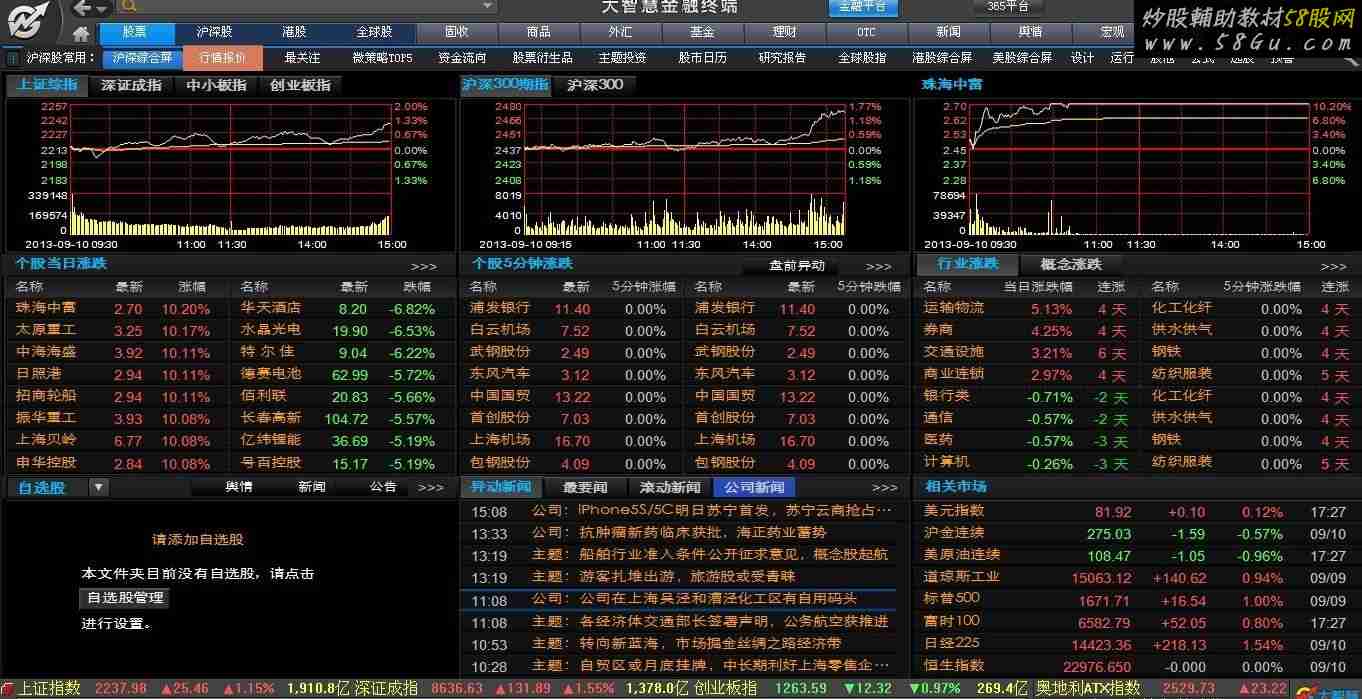Open the 抗肿瘤新药临床获批 news item
Viewport: 1362px width, 699px height.
(x=680, y=533)
